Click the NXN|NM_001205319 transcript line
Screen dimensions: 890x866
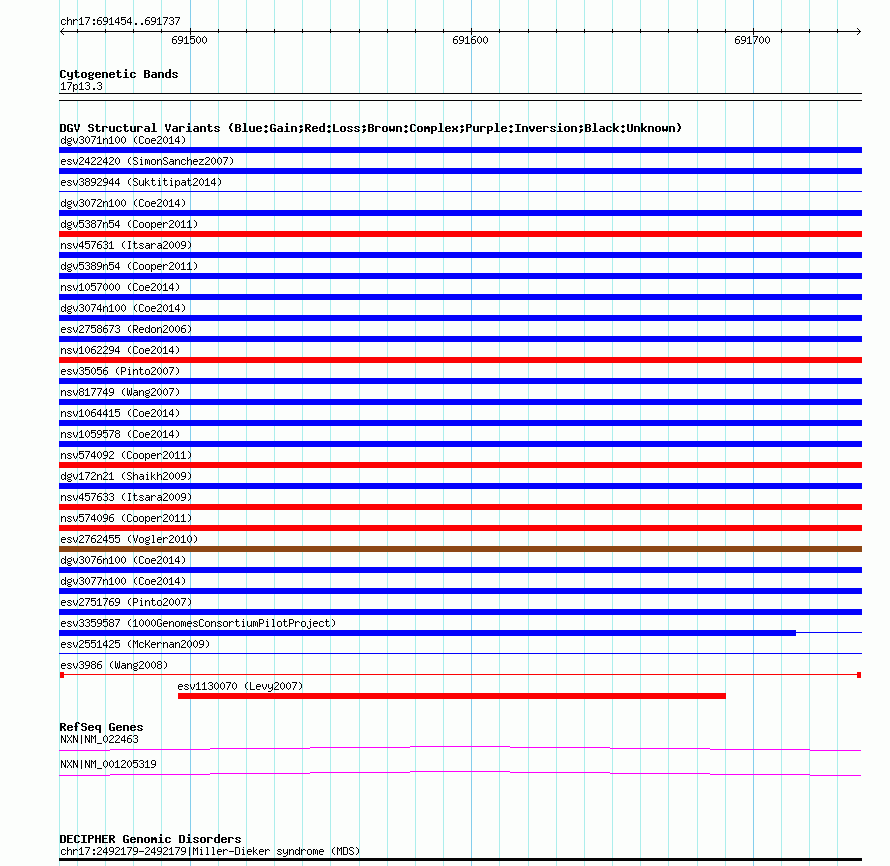coord(460,773)
